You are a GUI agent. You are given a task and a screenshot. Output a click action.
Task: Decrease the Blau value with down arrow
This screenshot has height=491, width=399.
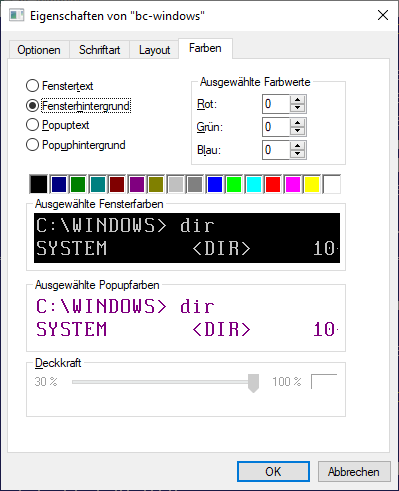point(298,154)
